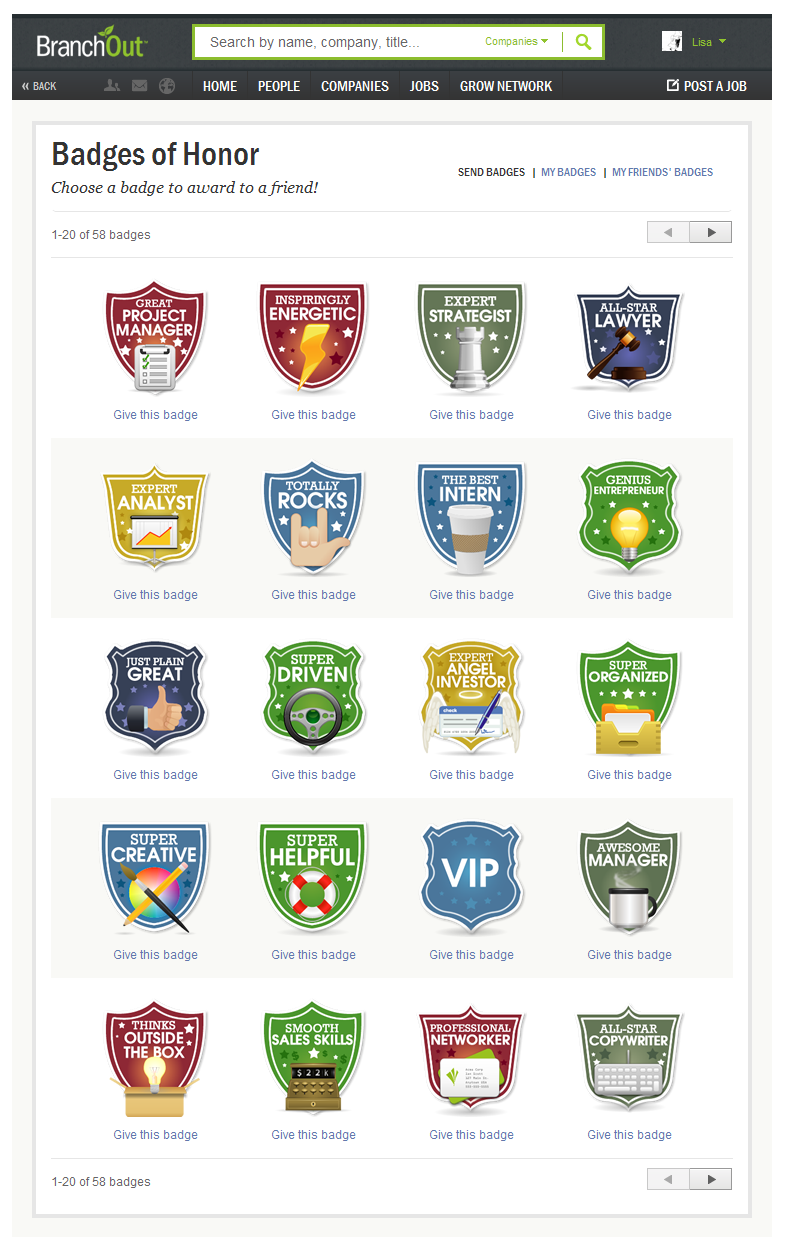Click Post a Job button

tap(707, 86)
